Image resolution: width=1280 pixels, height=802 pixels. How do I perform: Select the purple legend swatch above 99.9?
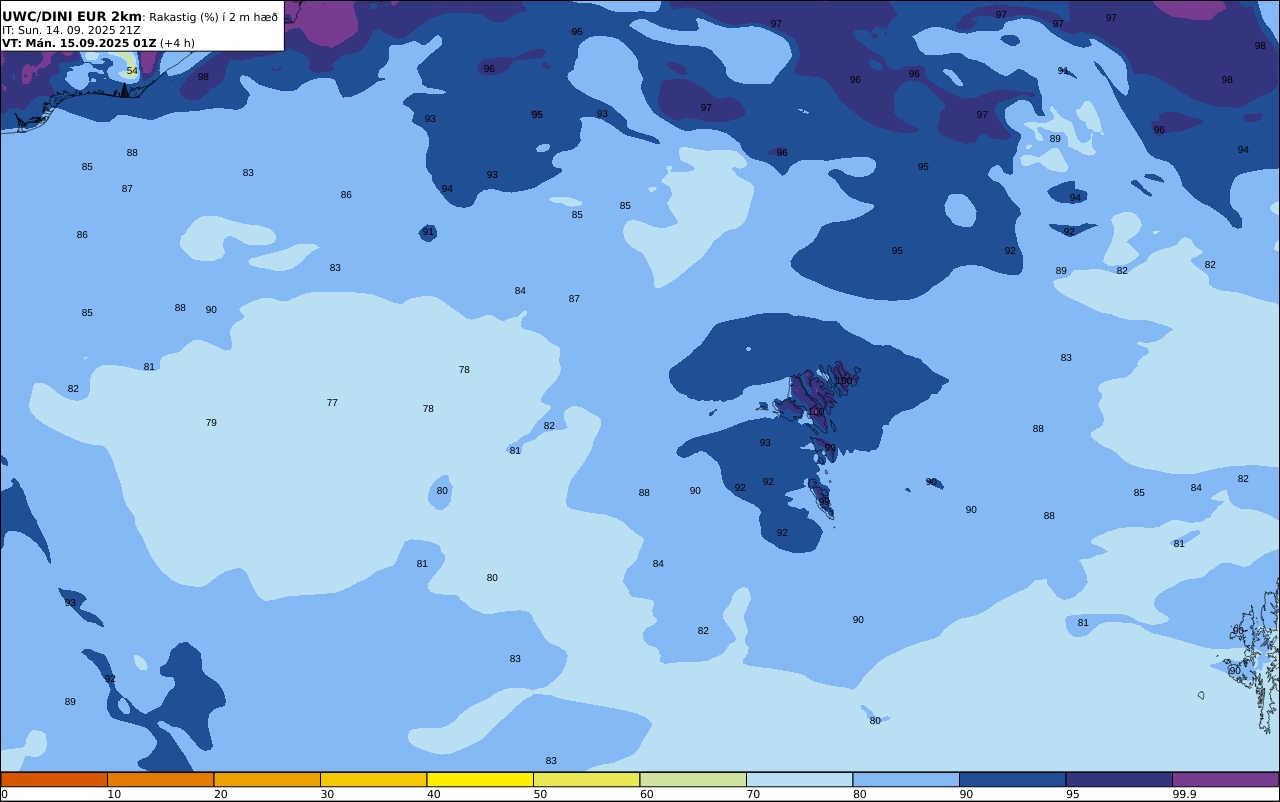(x=1225, y=779)
